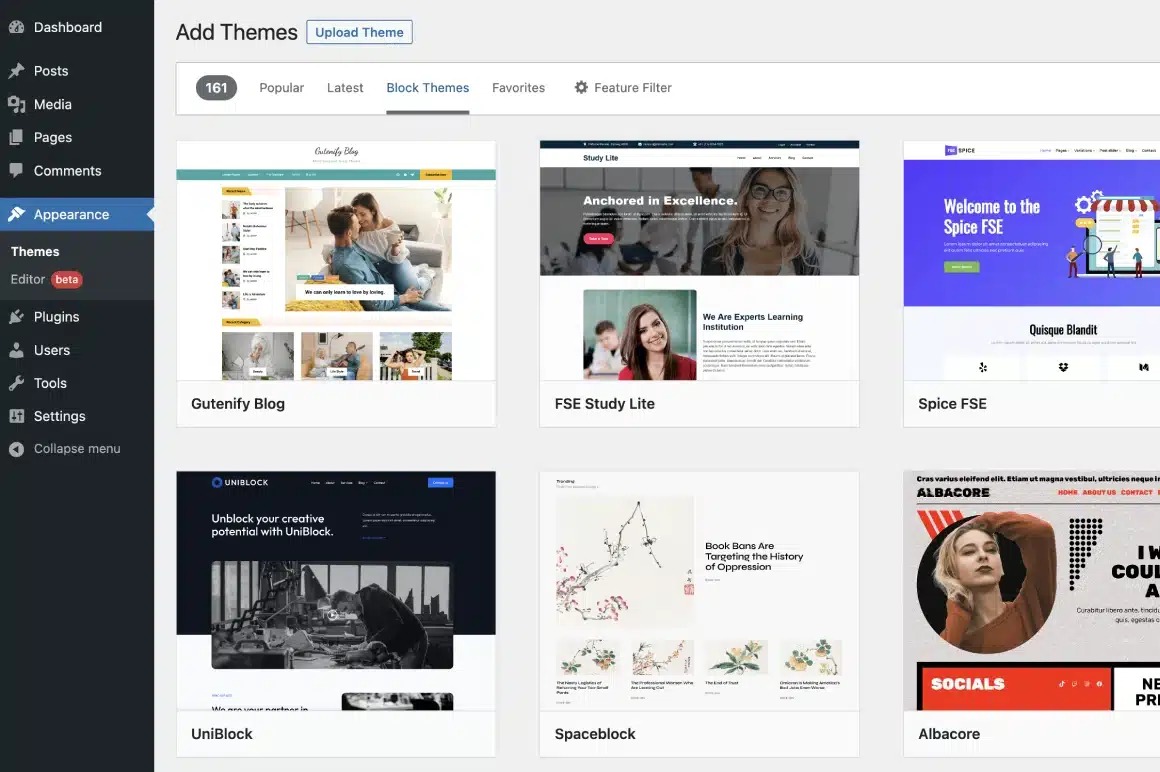The image size is (1160, 772).
Task: Open the Editor beta submenu link
Action: tap(46, 280)
